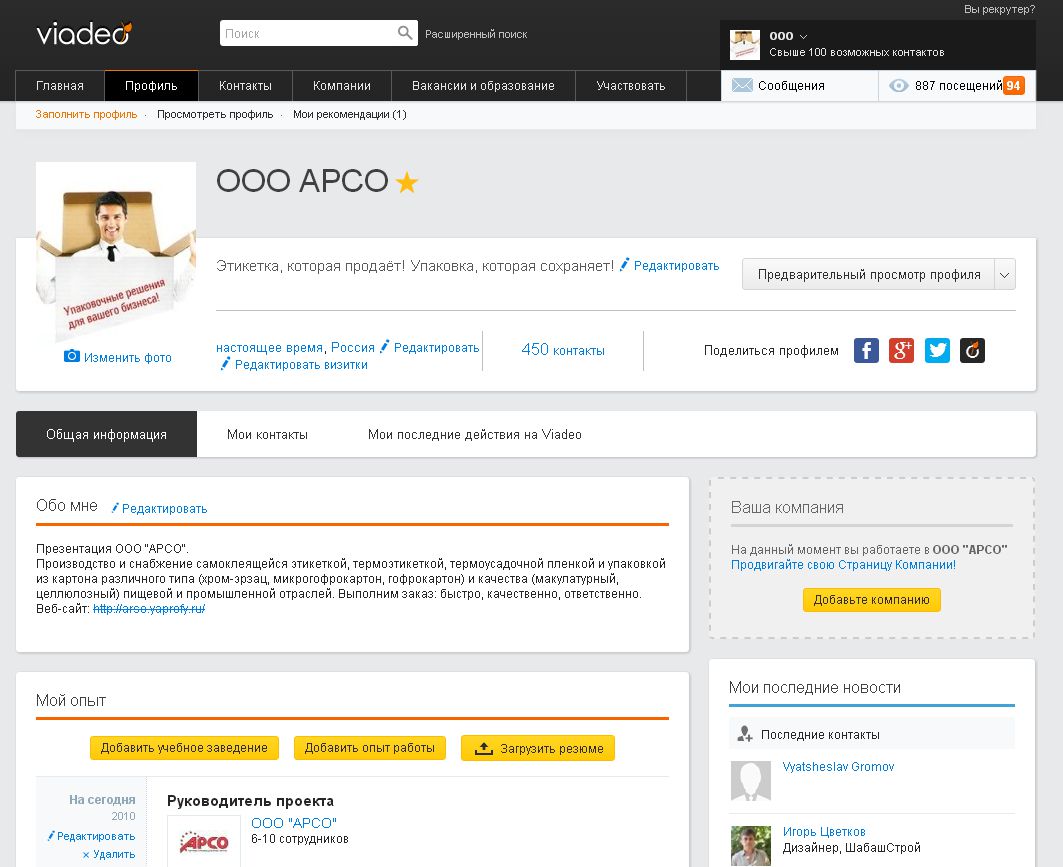Screen dimensions: 1063x867
Task: Click the Россия link
Action: tap(353, 348)
